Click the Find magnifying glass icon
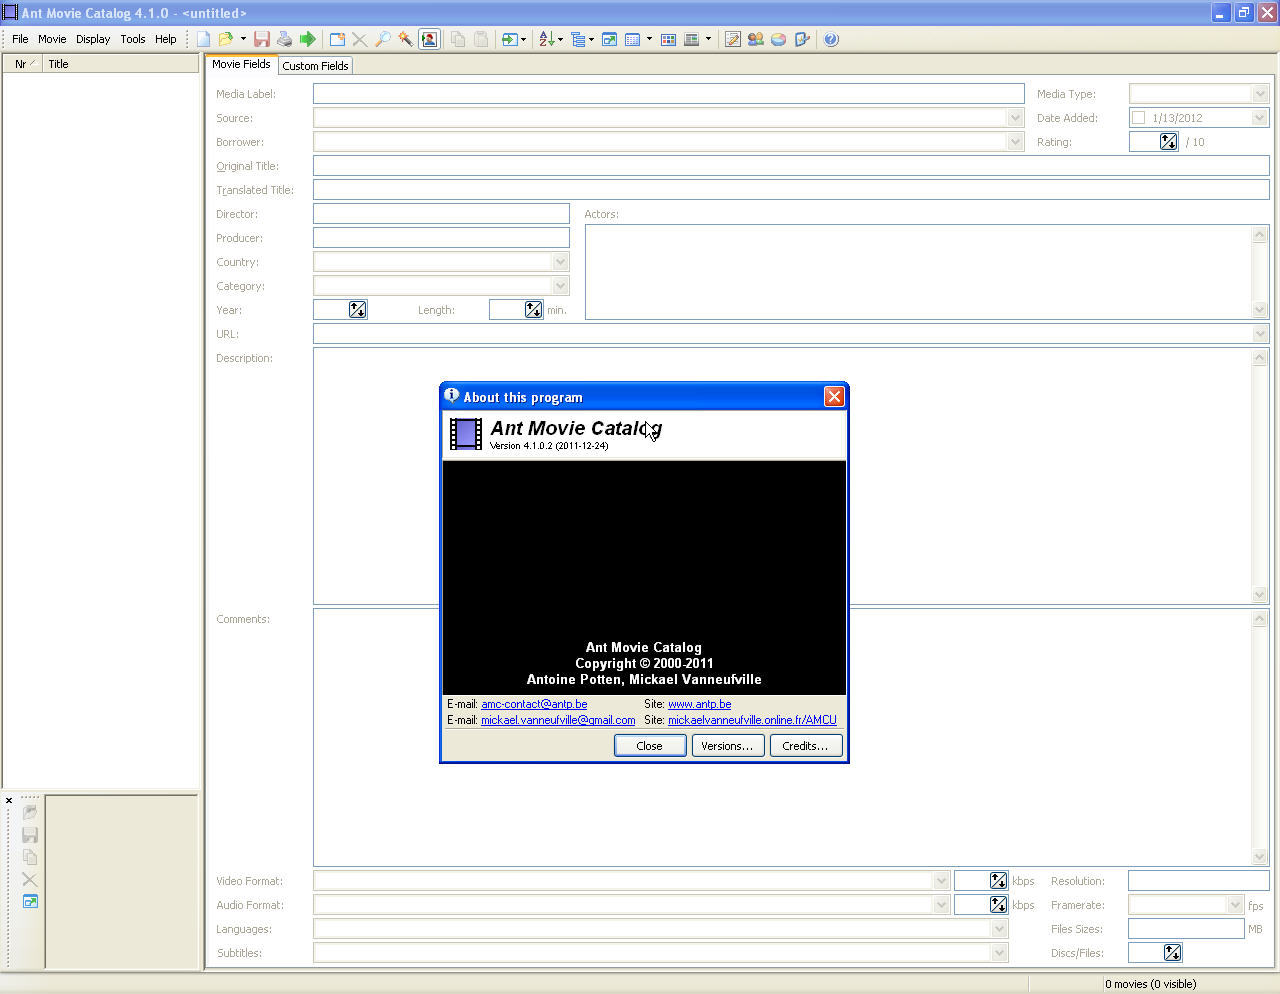The image size is (1280, 994). pos(382,39)
